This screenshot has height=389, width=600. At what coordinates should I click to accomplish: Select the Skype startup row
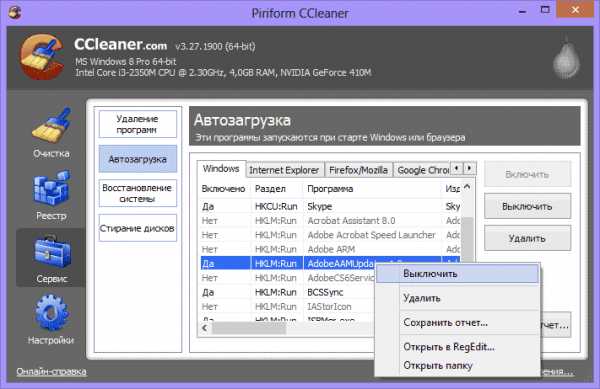point(330,207)
